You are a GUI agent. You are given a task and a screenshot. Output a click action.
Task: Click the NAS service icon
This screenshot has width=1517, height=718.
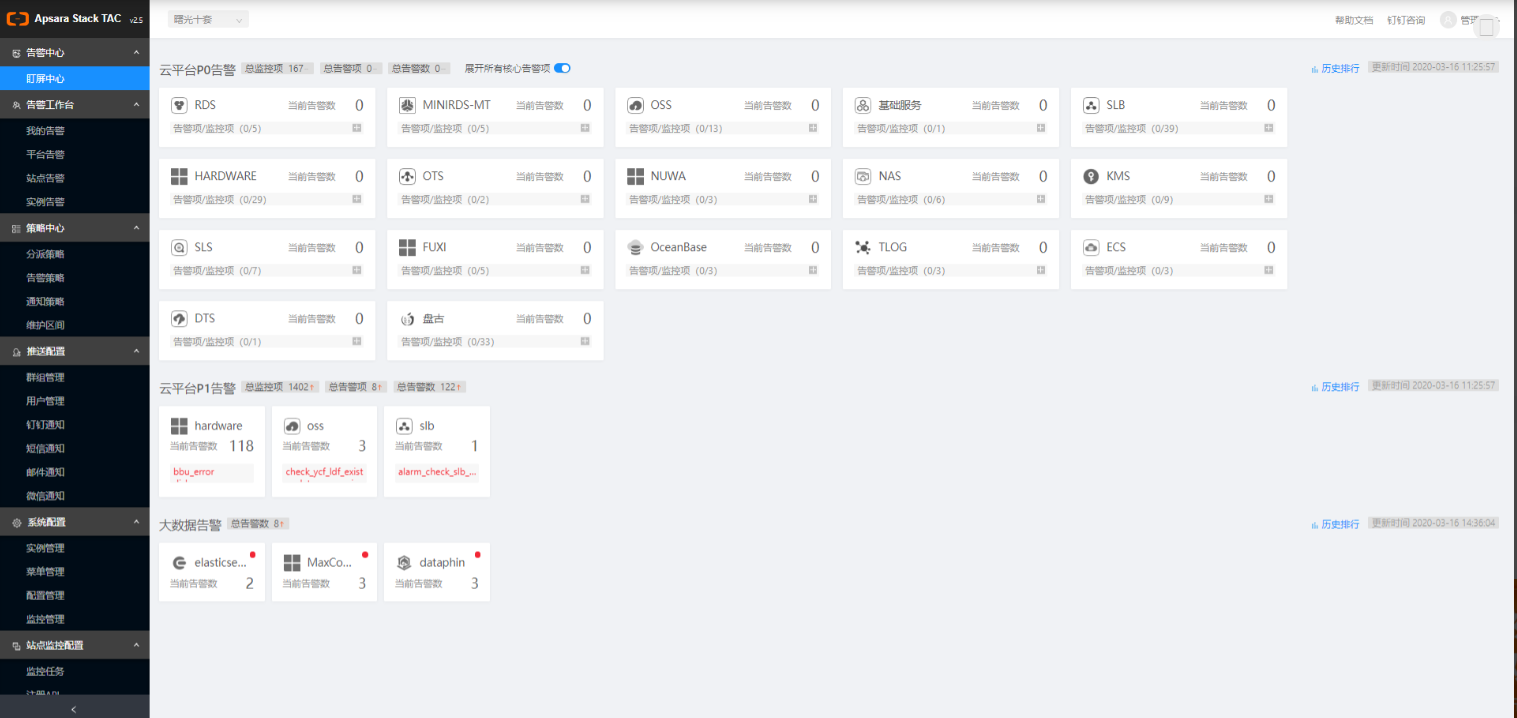pyautogui.click(x=863, y=176)
